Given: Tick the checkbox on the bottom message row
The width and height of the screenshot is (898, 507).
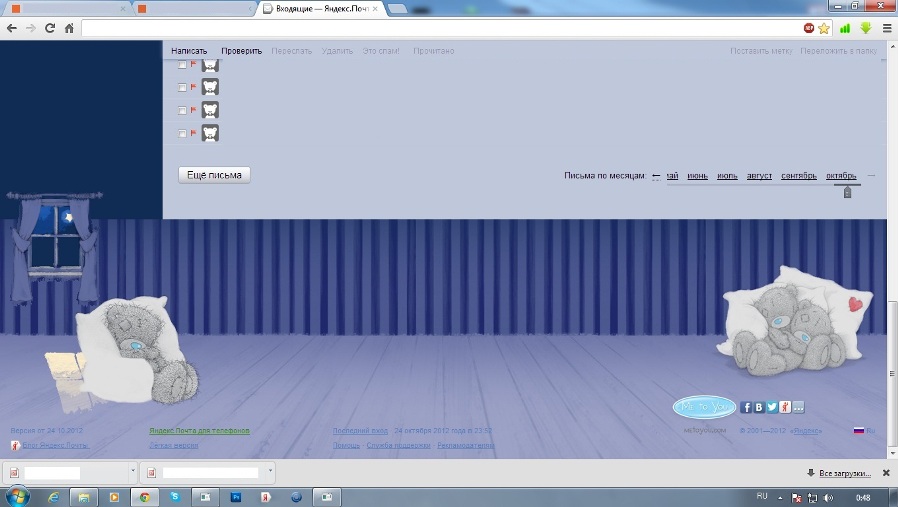Looking at the screenshot, I should pos(182,133).
